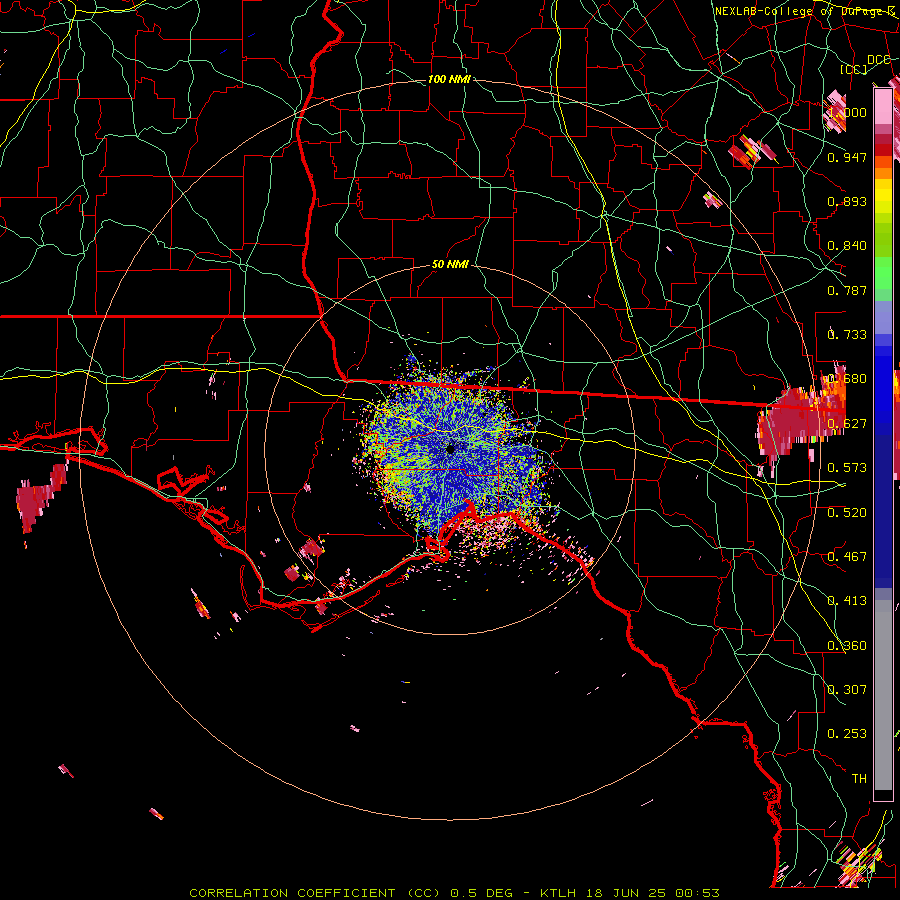
Task: Click the 0.253 legend value
Action: (847, 734)
